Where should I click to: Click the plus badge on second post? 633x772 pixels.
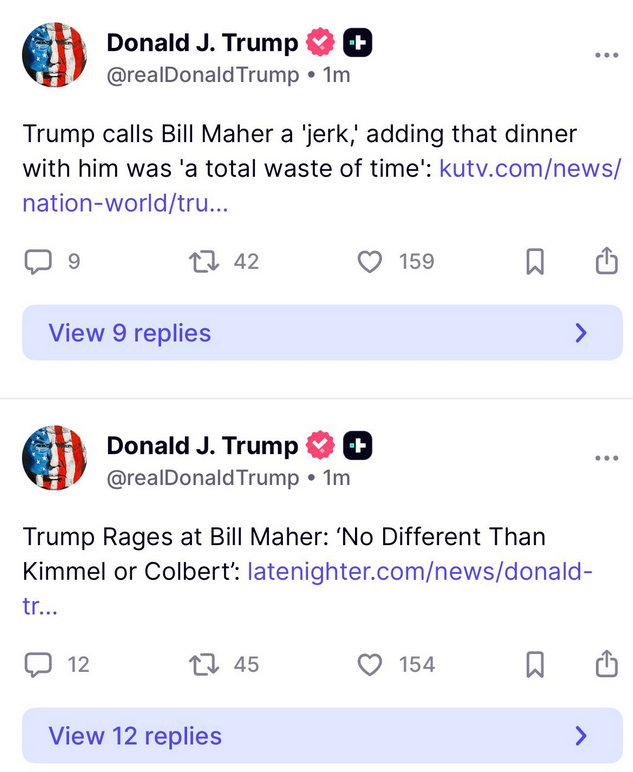pos(358,445)
